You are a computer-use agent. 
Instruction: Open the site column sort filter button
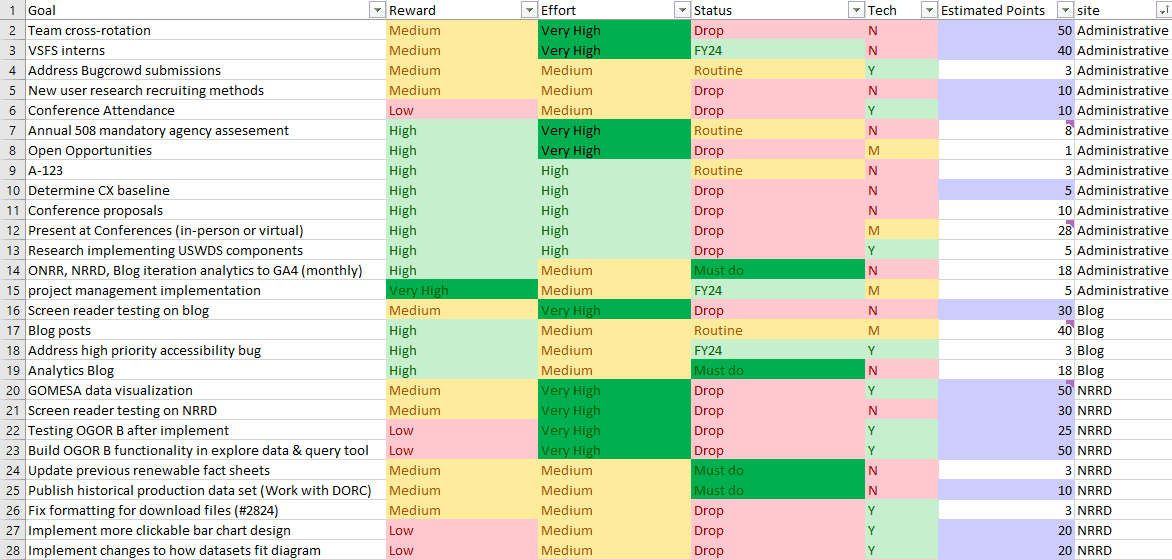tap(1163, 10)
